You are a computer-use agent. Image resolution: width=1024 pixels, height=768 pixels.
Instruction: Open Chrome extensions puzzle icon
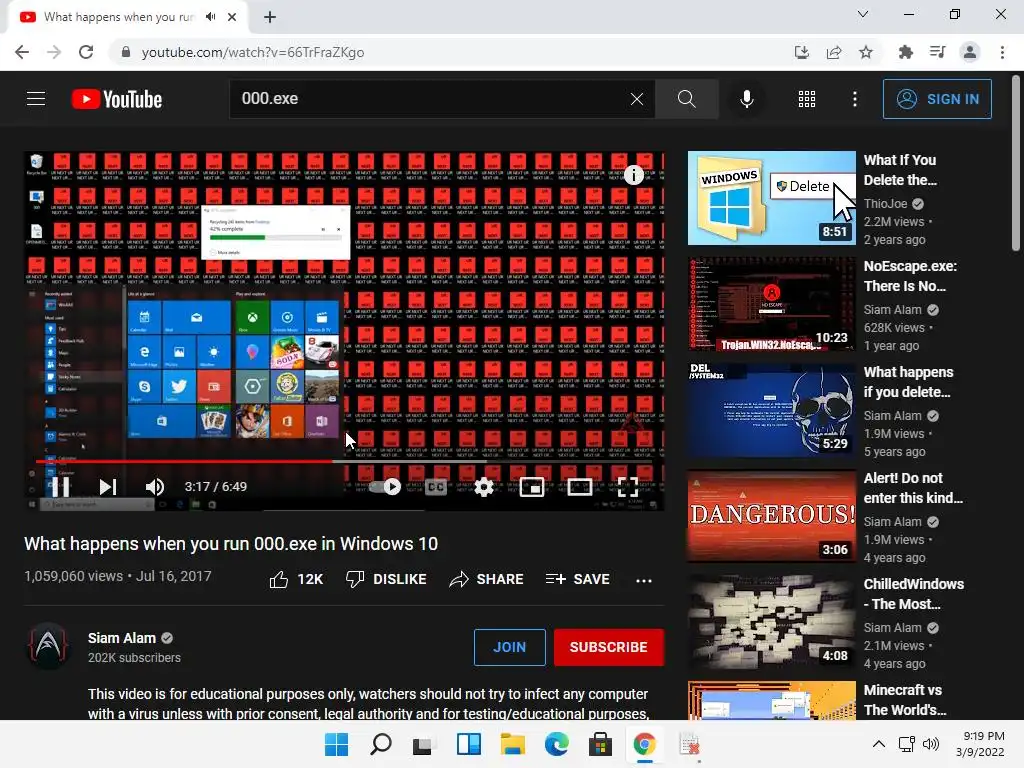[905, 52]
